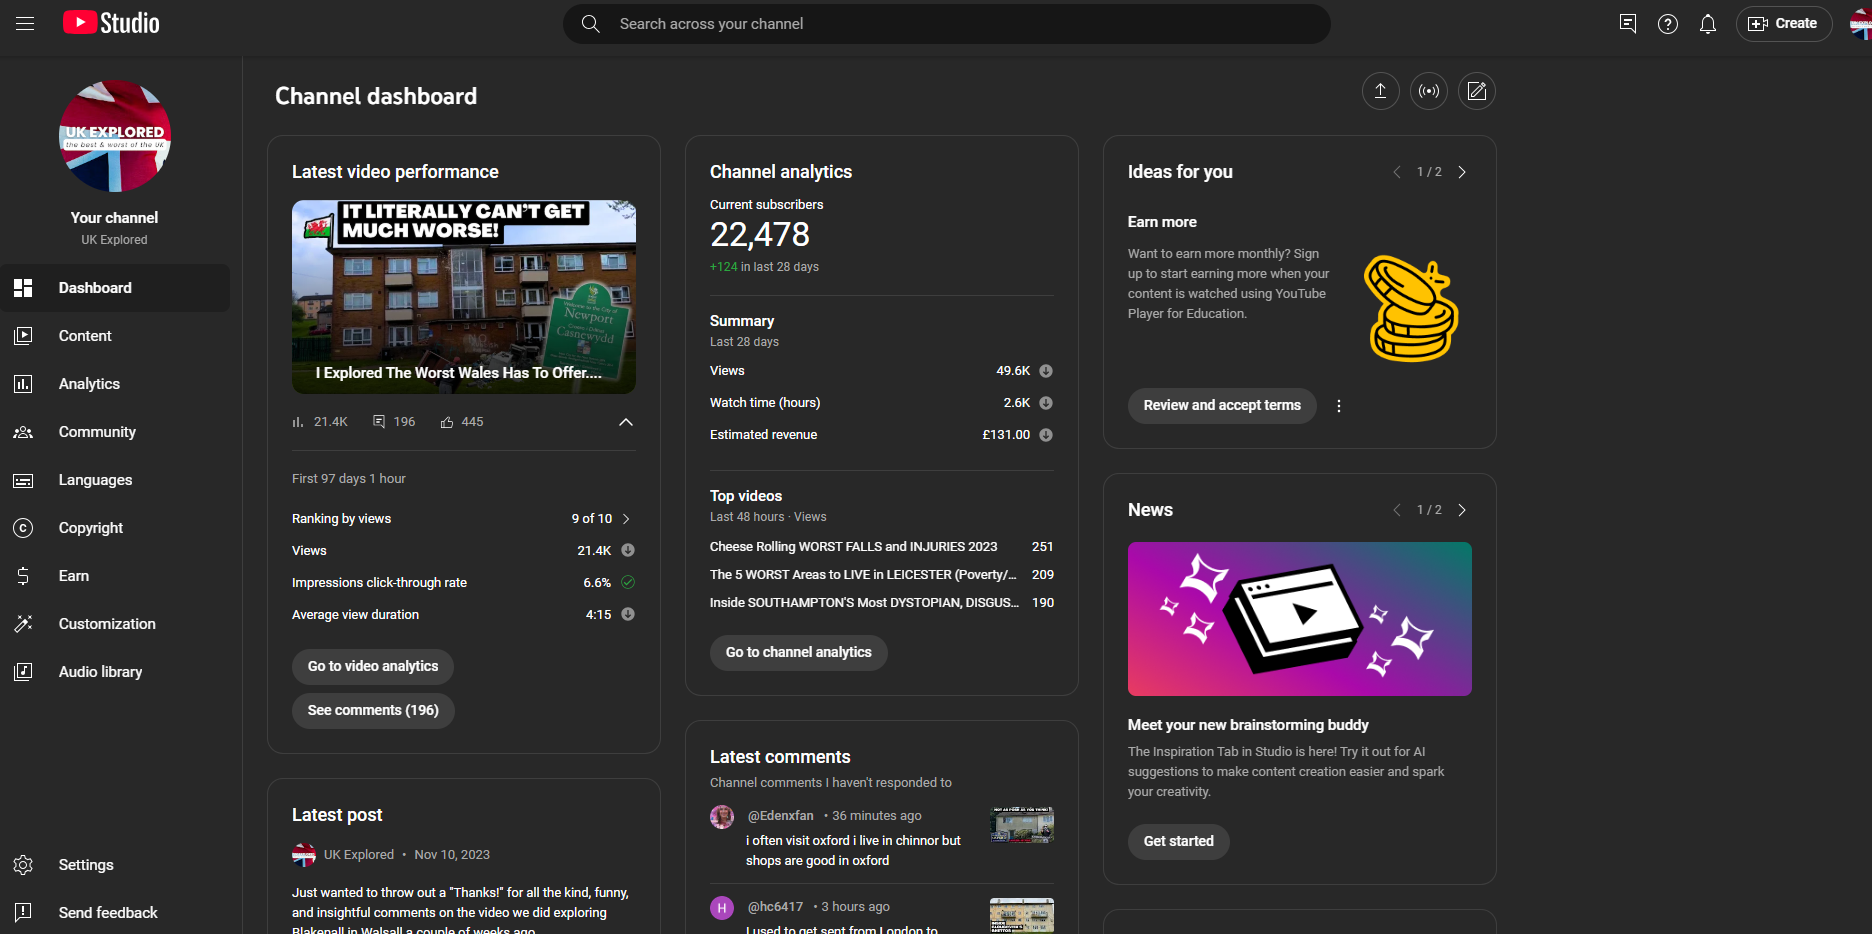
Task: Open Copyright in the sidebar
Action: [115, 528]
